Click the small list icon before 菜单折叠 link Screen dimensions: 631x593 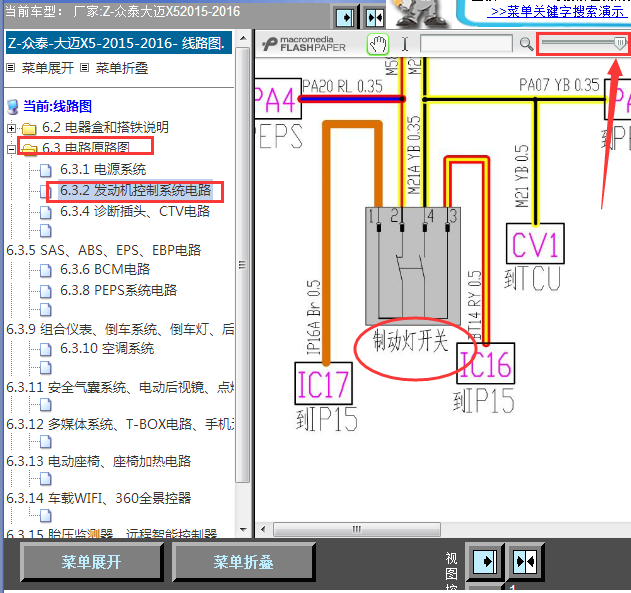(x=84, y=68)
